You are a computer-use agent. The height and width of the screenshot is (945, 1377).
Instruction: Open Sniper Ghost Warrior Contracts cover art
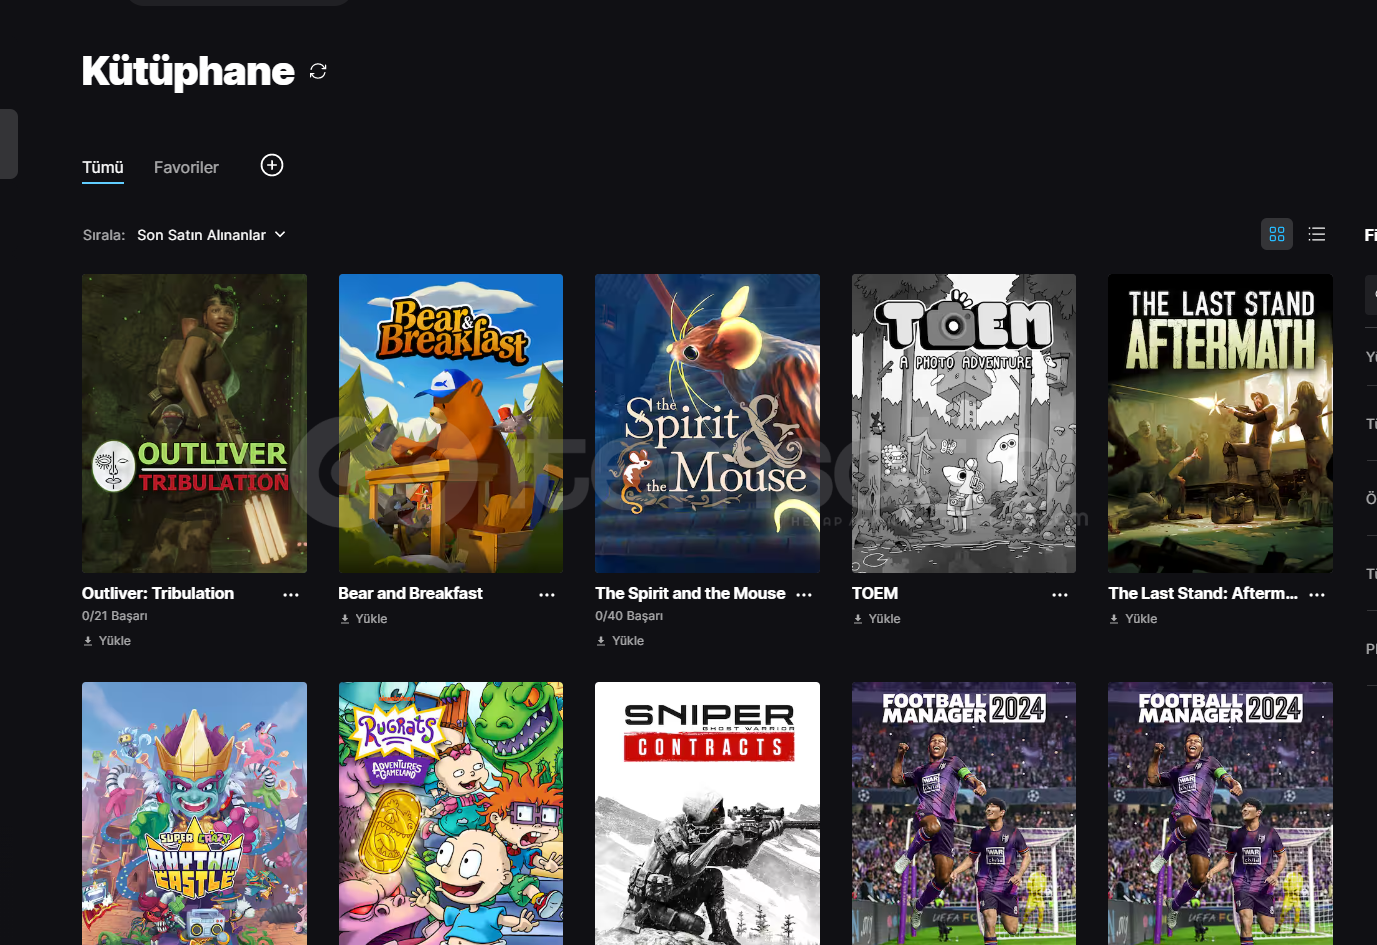point(707,813)
